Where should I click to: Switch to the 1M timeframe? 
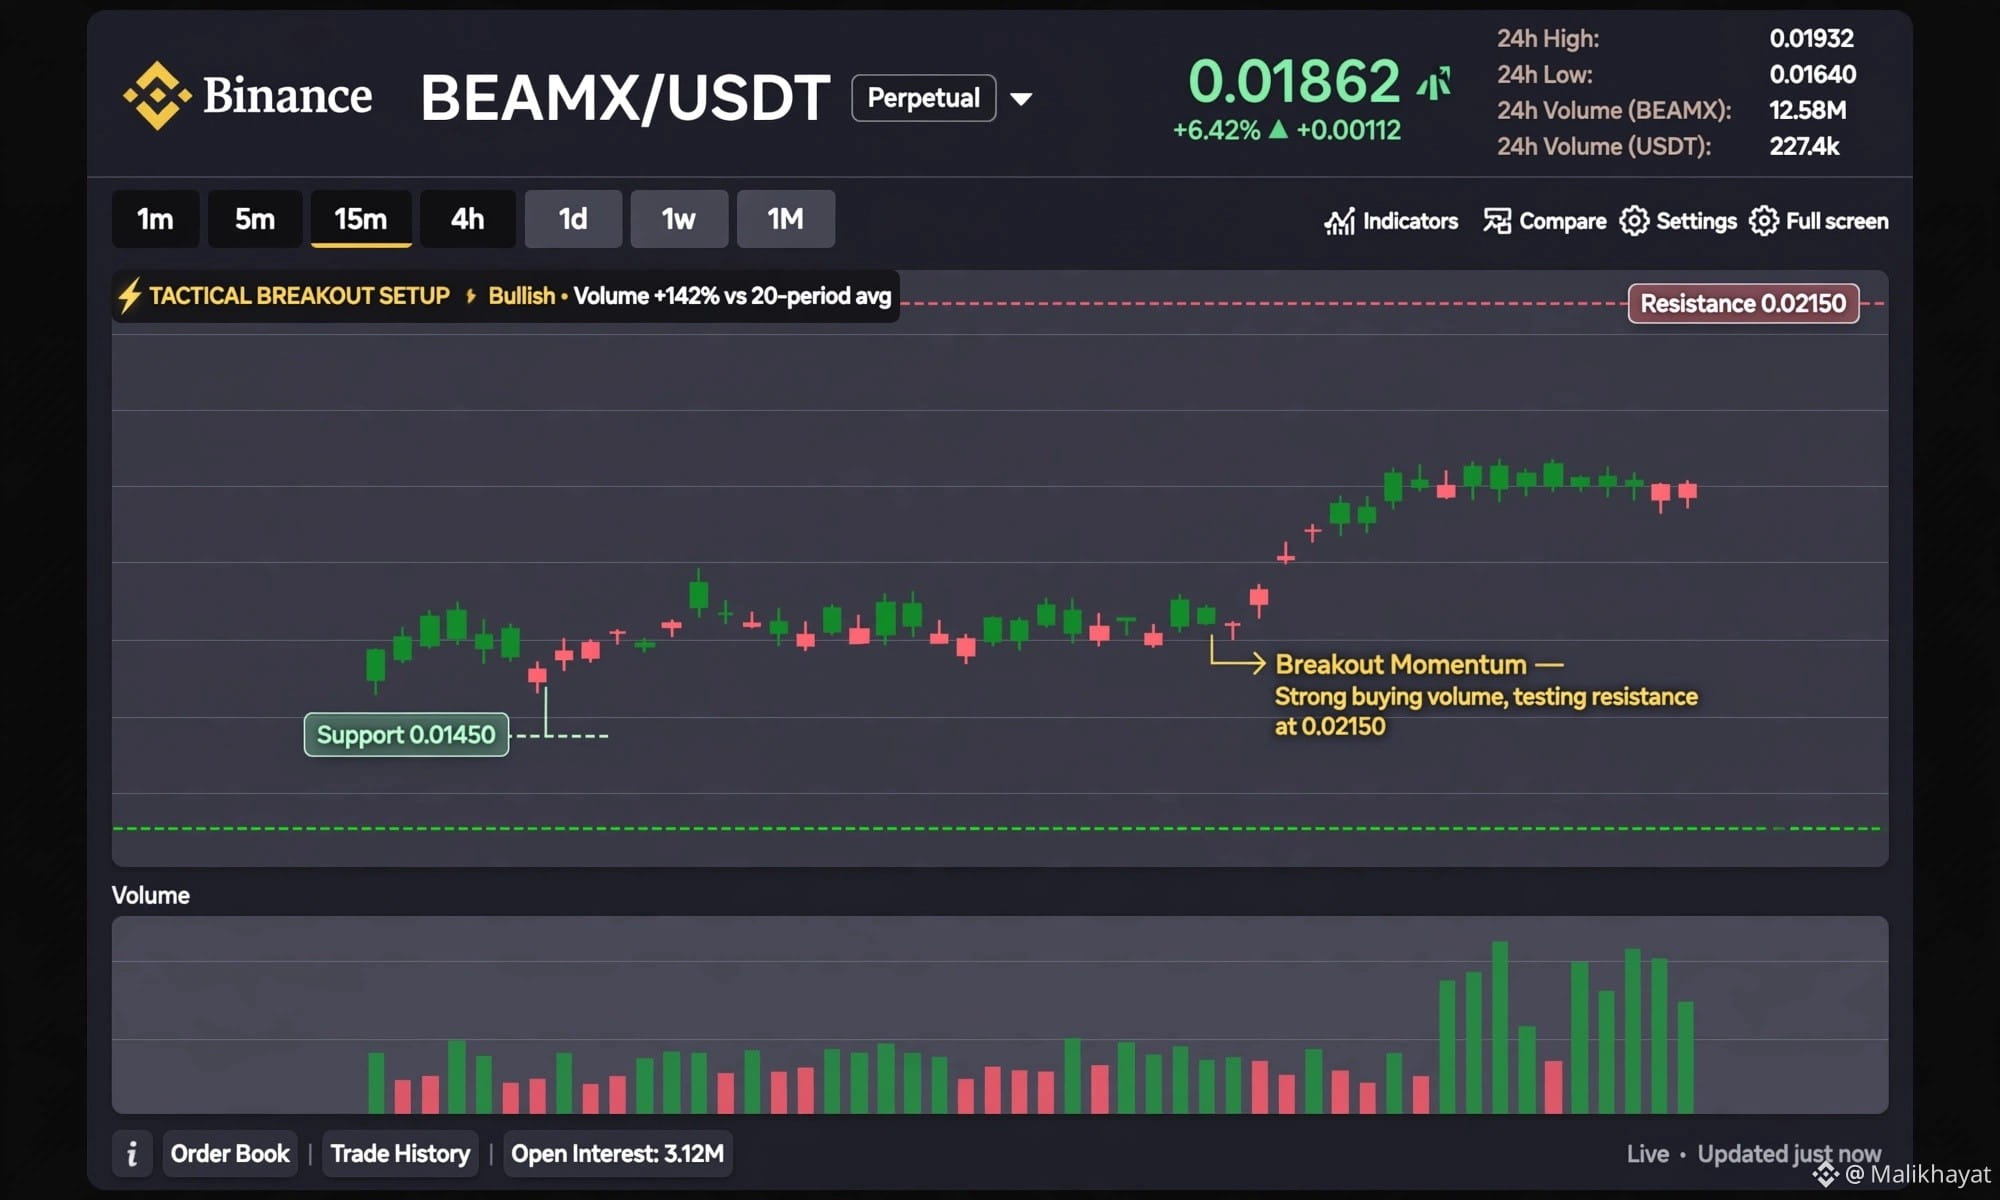(785, 219)
